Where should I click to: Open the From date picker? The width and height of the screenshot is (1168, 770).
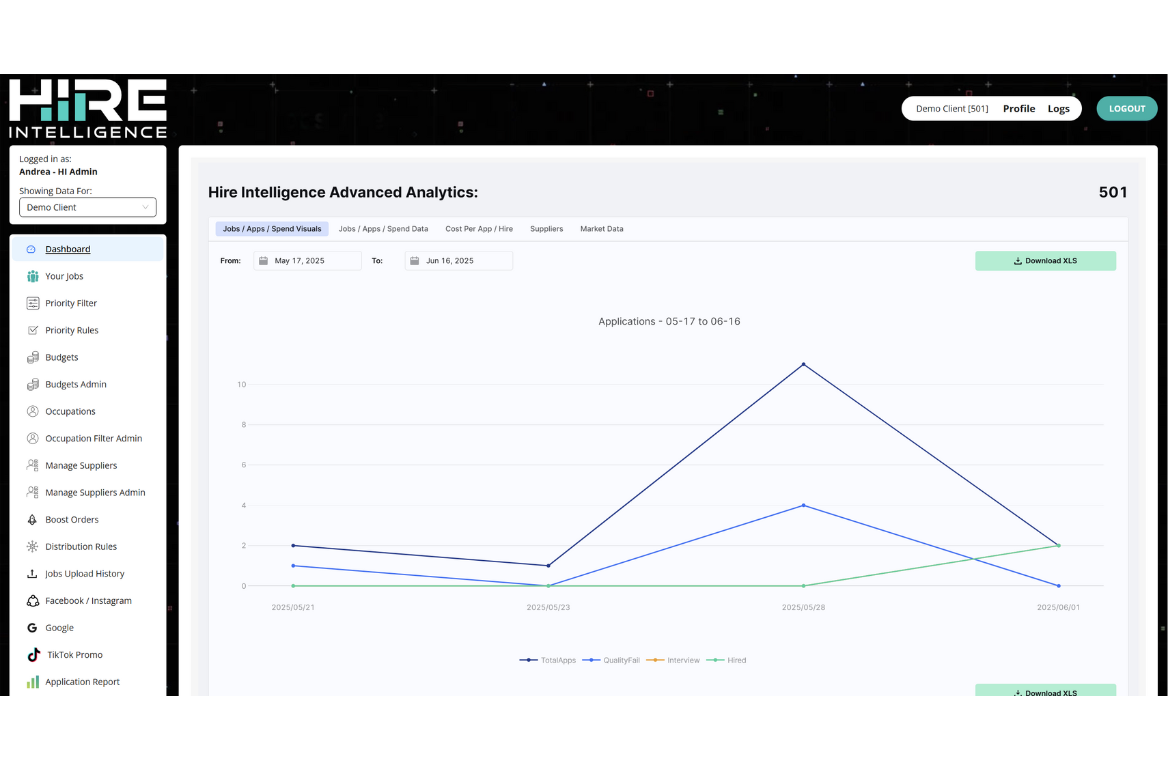(307, 261)
